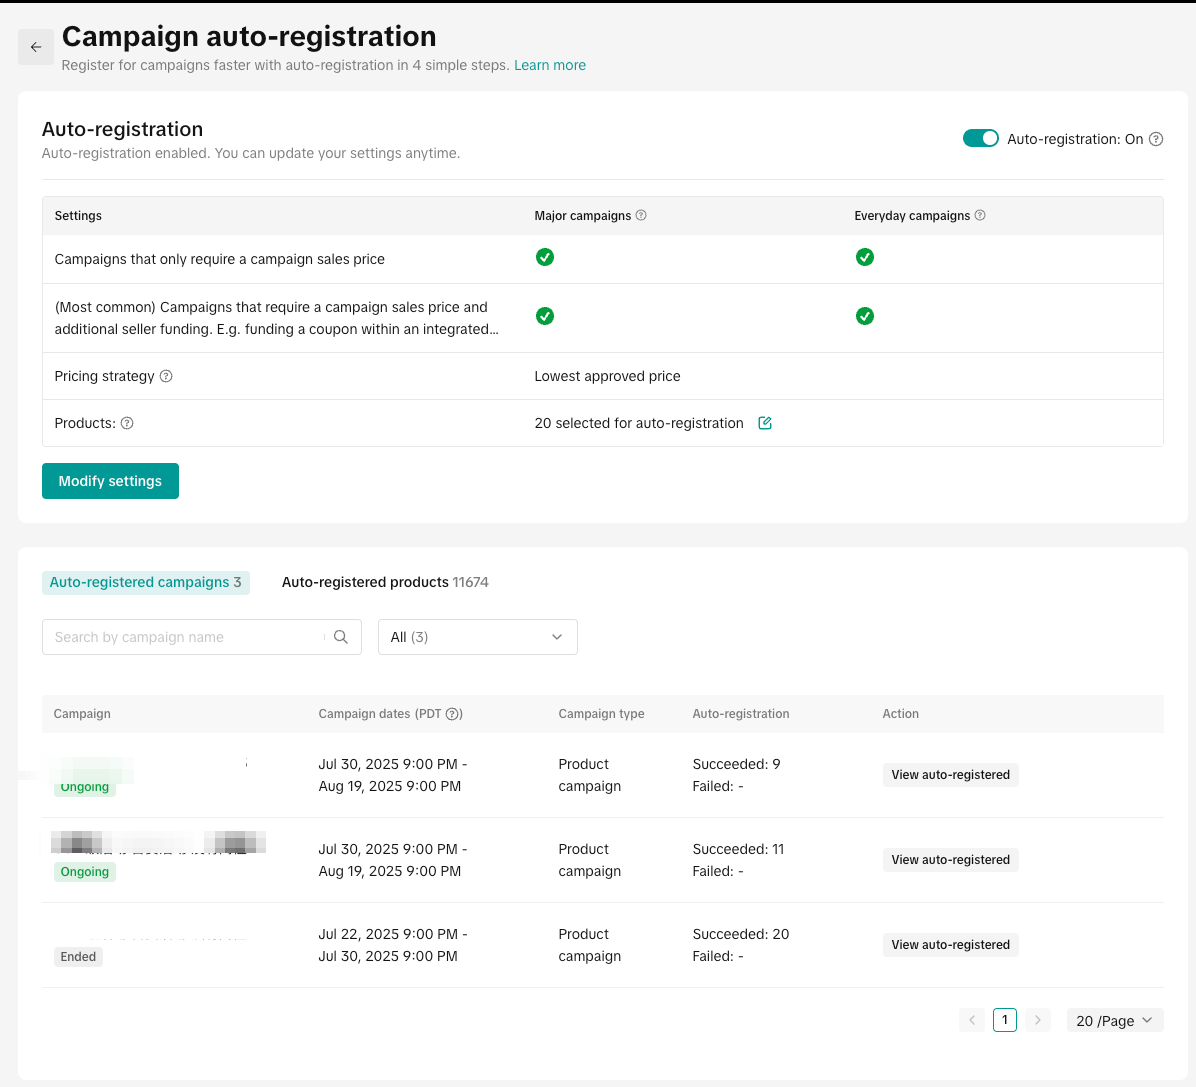Open the All (3) filter dropdown

[x=477, y=637]
